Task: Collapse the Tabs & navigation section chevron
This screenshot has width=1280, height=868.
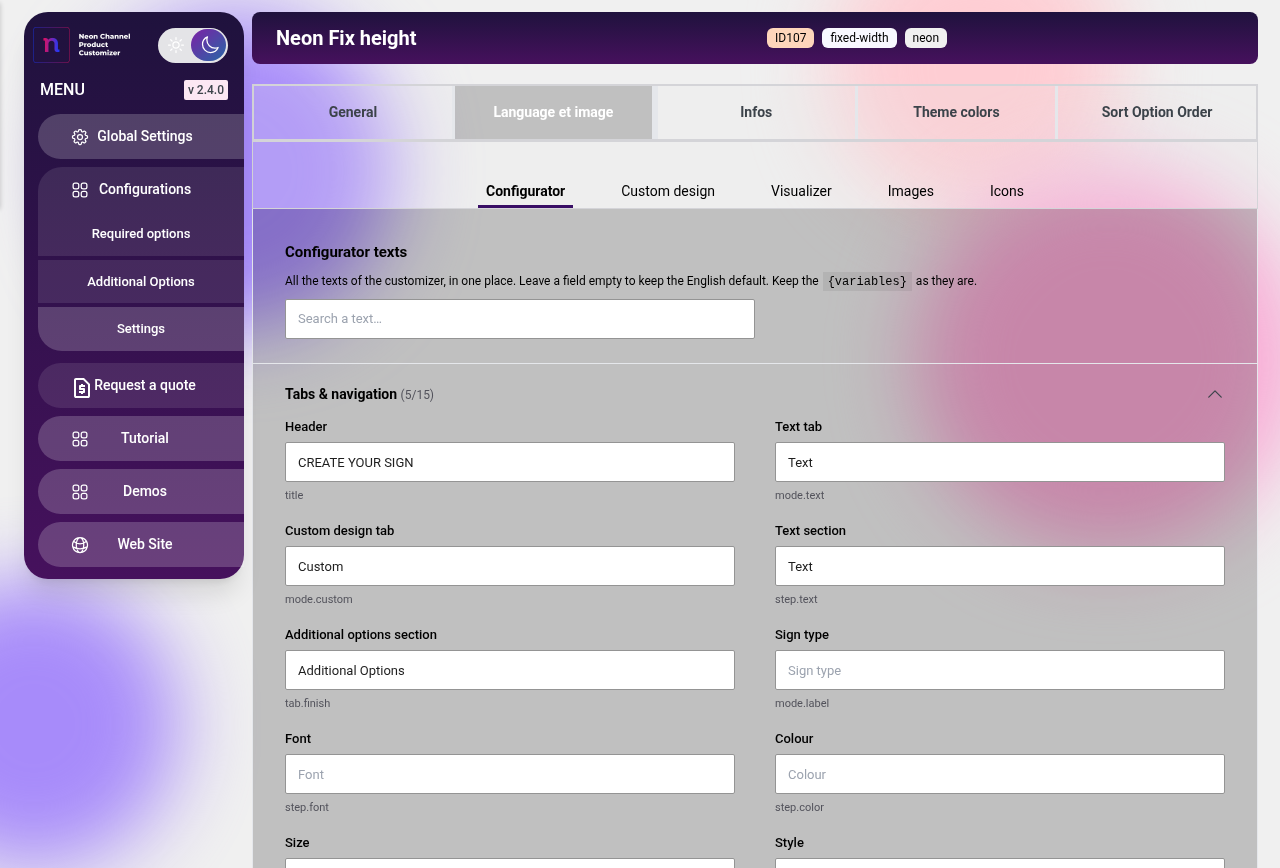Action: click(1215, 394)
